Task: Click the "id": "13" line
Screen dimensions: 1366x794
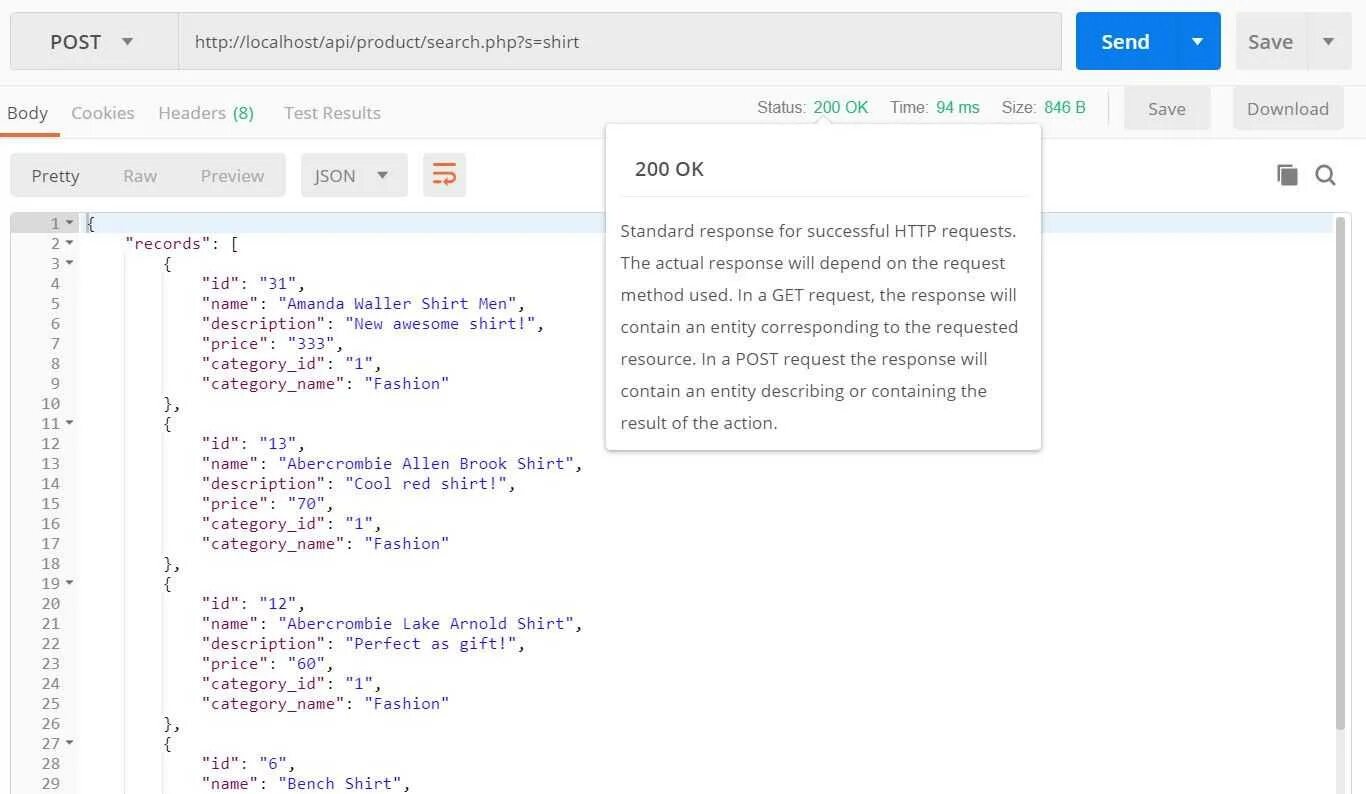Action: tap(253, 443)
